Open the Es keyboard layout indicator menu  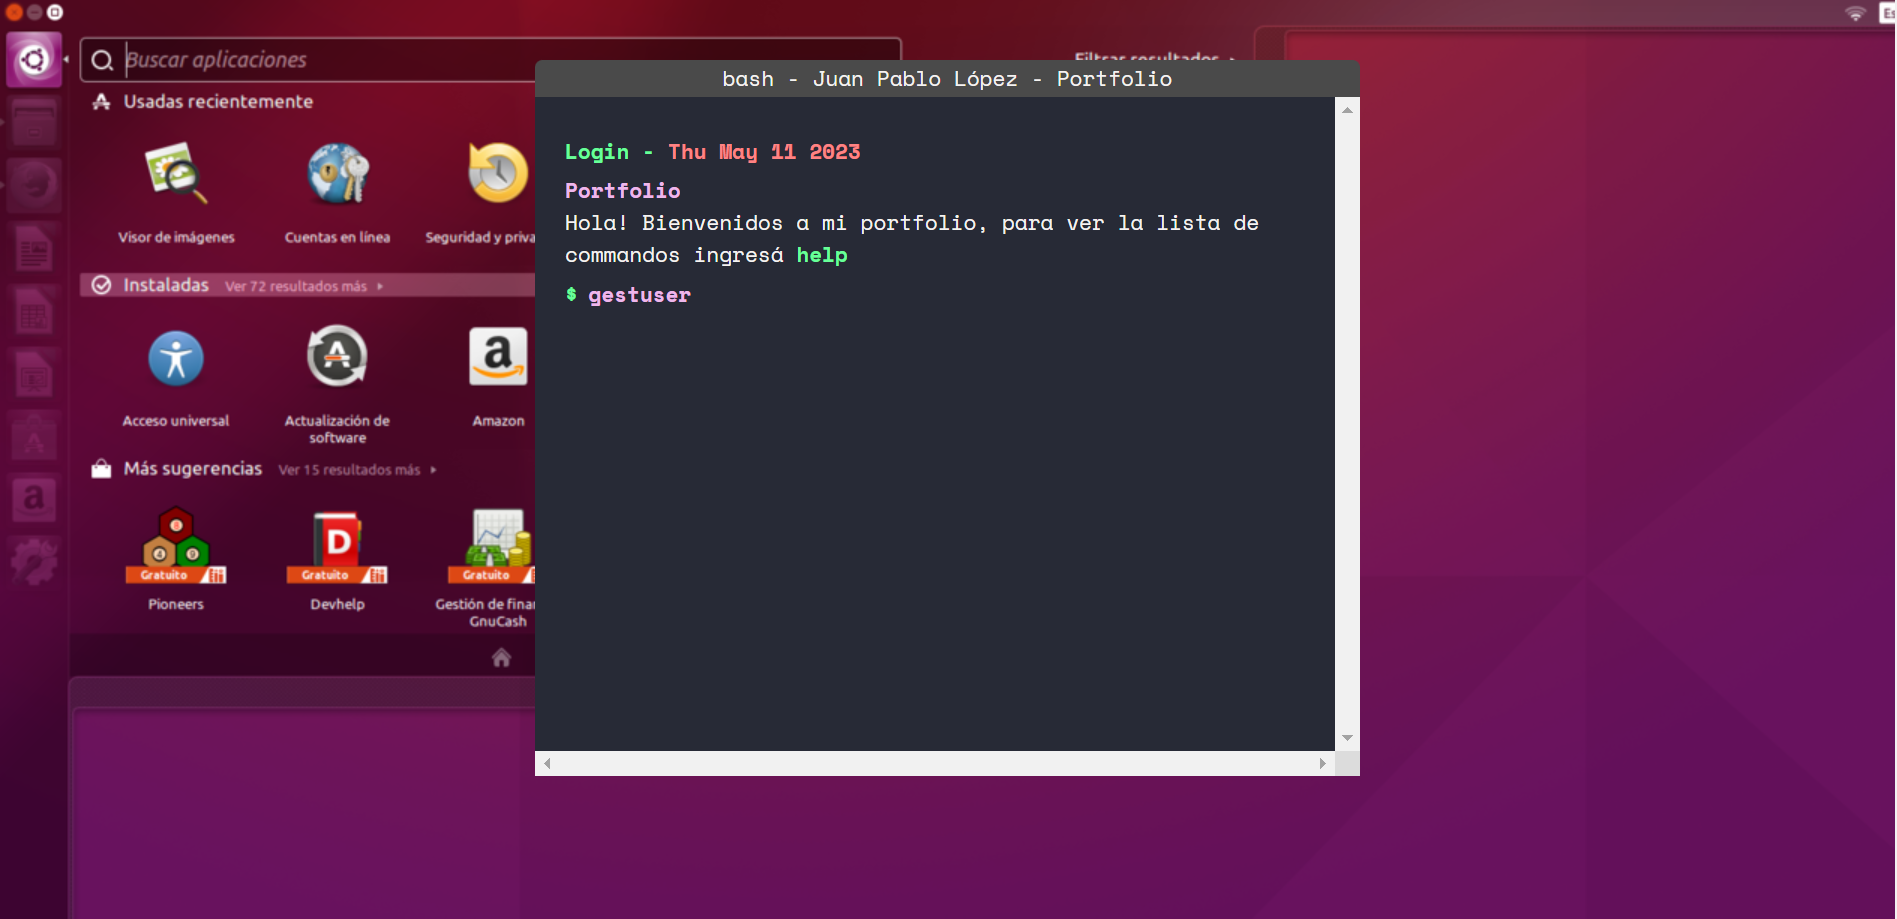(1888, 13)
